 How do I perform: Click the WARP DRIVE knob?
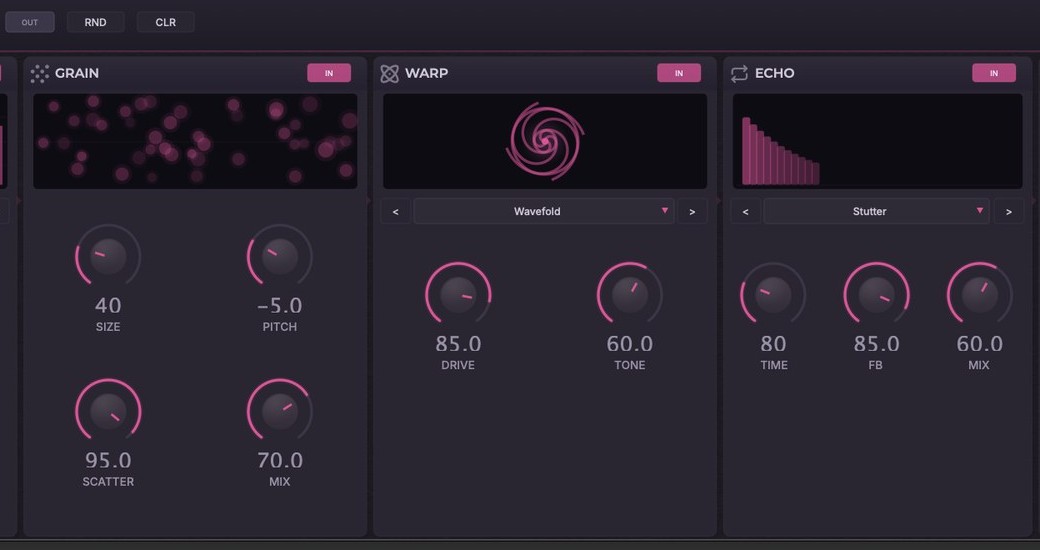[x=458, y=295]
